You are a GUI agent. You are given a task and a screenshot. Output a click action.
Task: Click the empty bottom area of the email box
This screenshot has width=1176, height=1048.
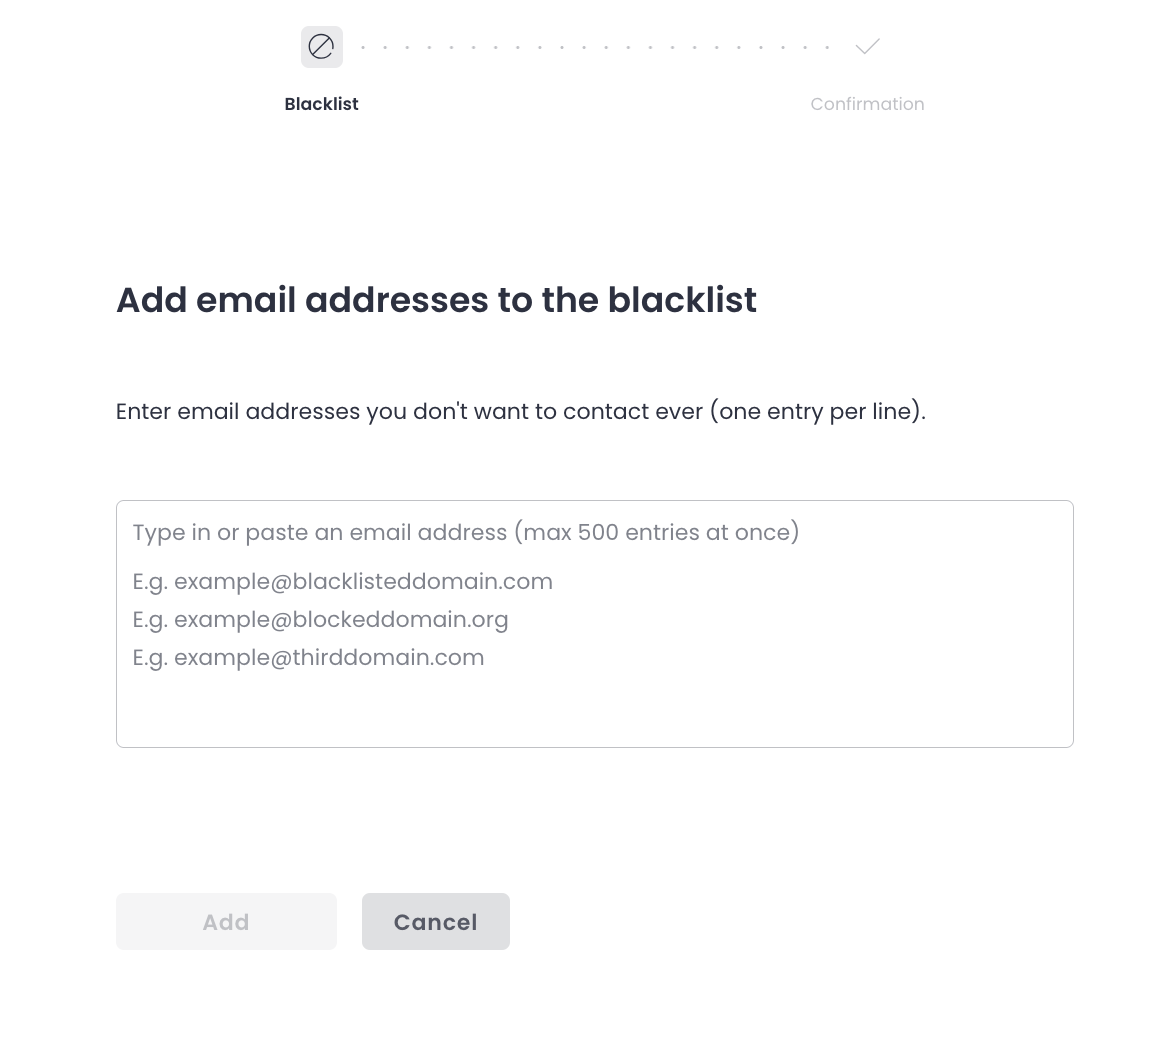point(594,712)
